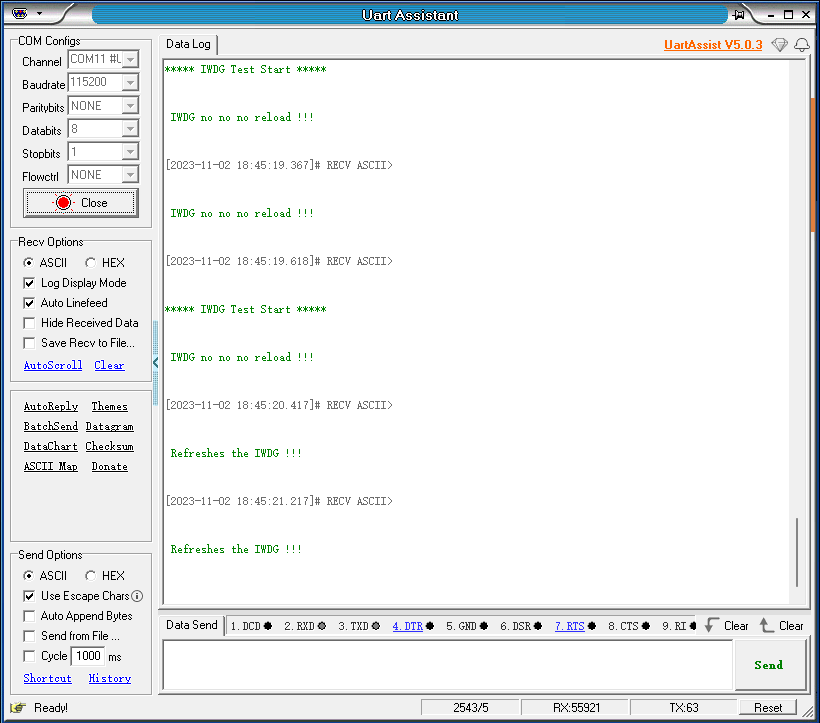Open the Baudrate 115200 dropdown
Viewport: 820px width, 723px height.
[130, 83]
